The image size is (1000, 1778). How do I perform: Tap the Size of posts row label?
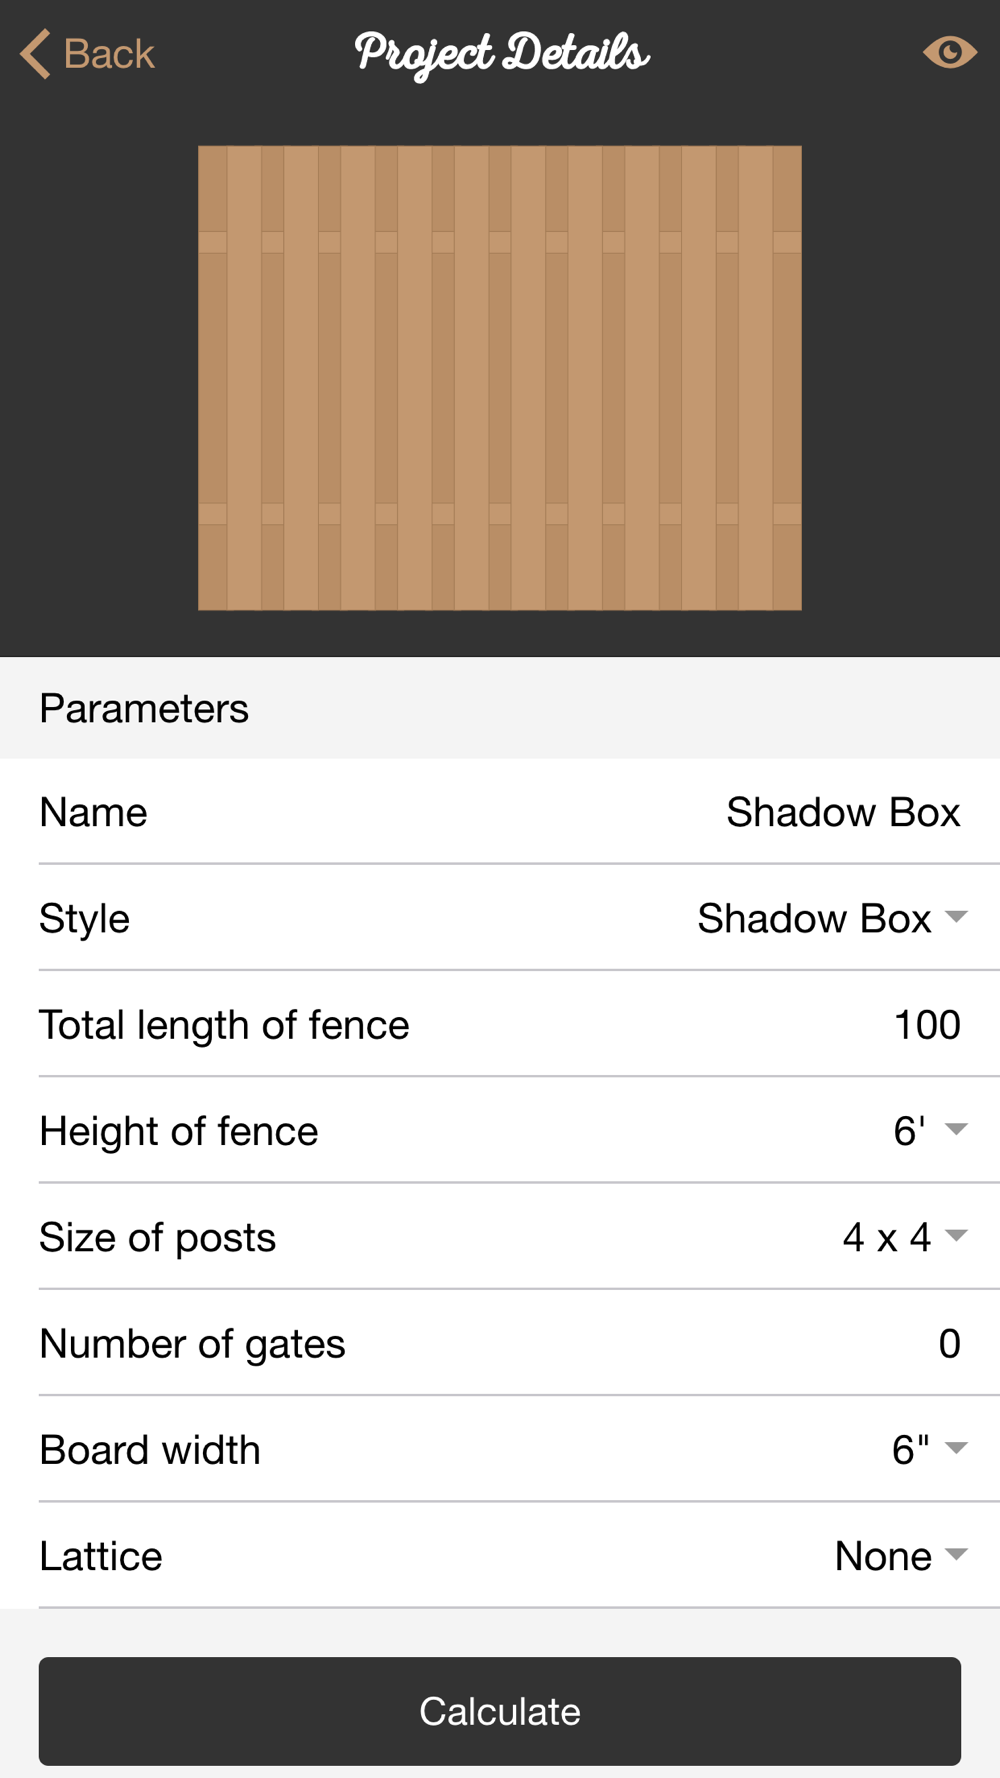[x=158, y=1238]
